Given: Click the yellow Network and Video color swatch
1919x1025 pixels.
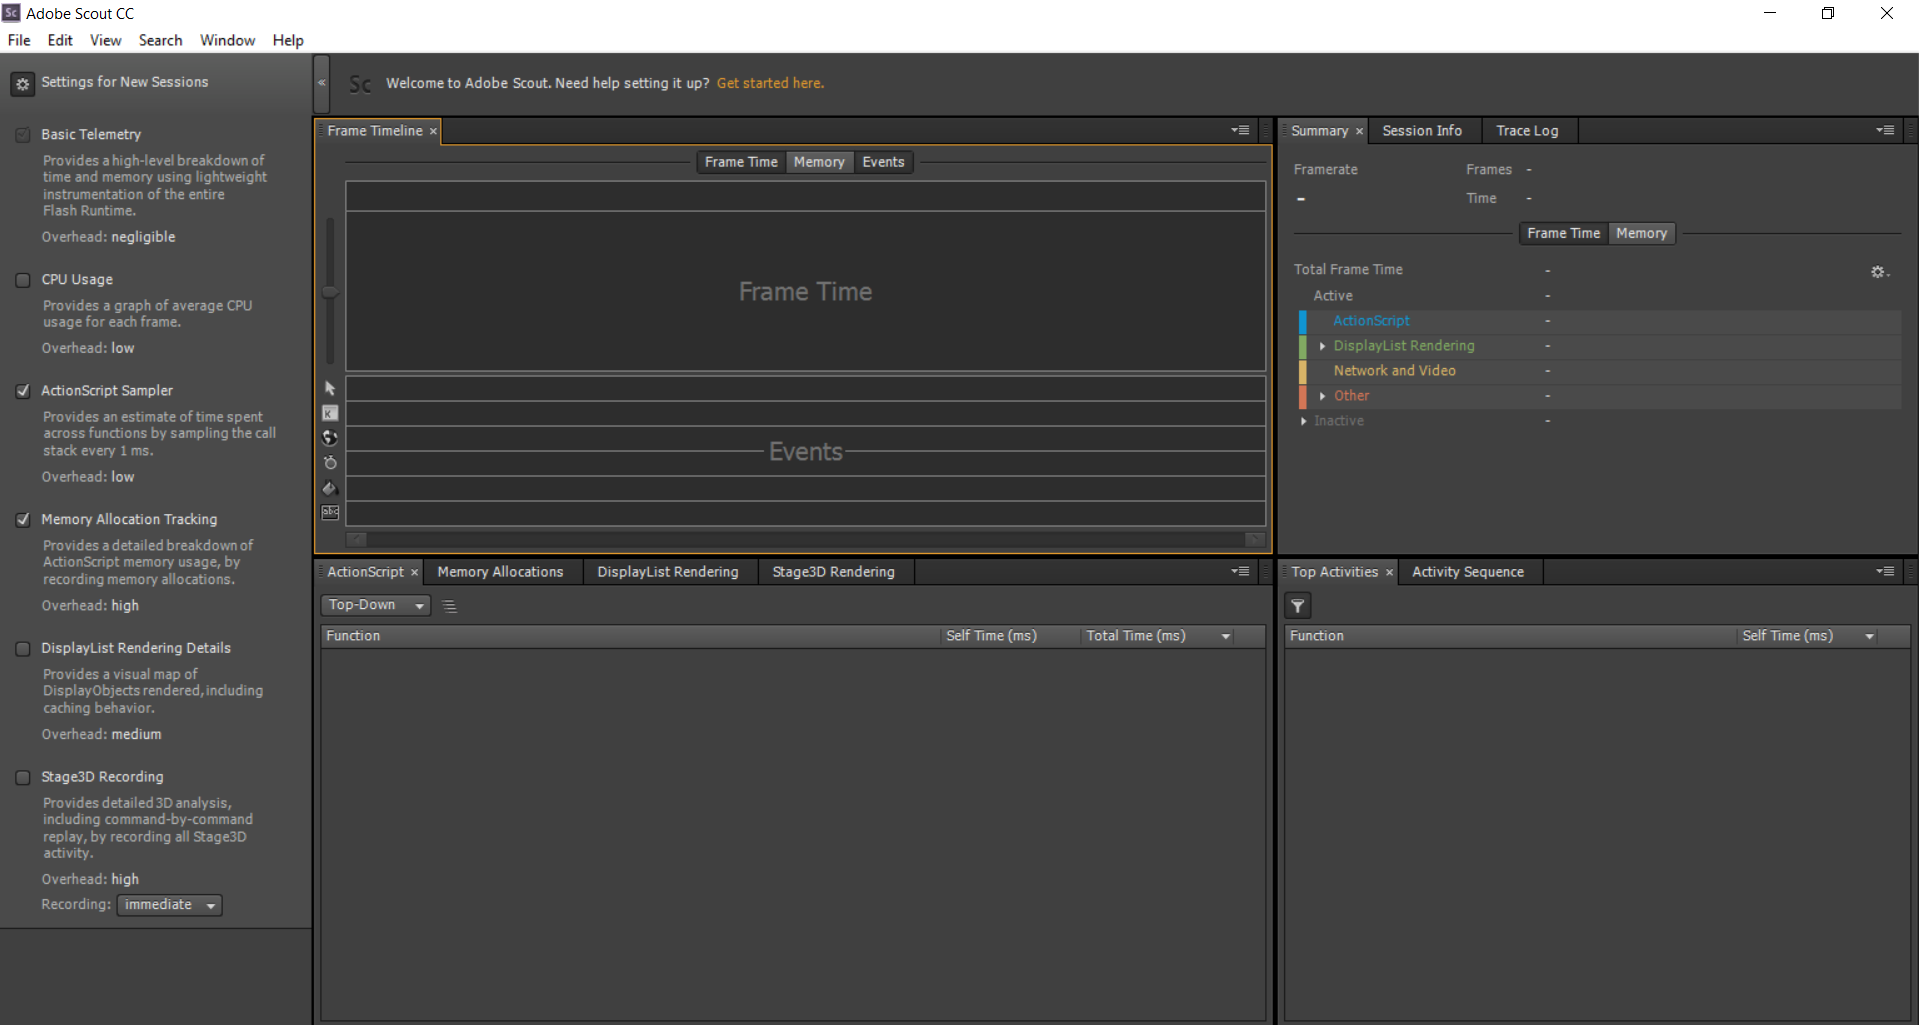Looking at the screenshot, I should tap(1303, 371).
